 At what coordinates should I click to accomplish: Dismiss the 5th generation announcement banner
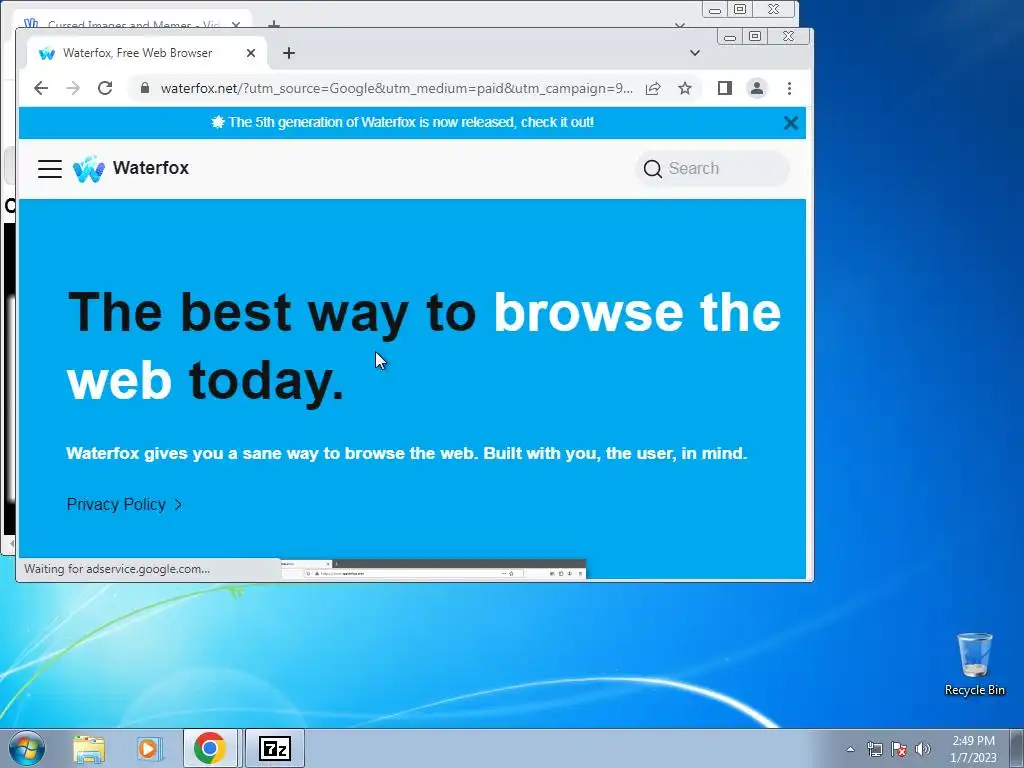tap(791, 123)
